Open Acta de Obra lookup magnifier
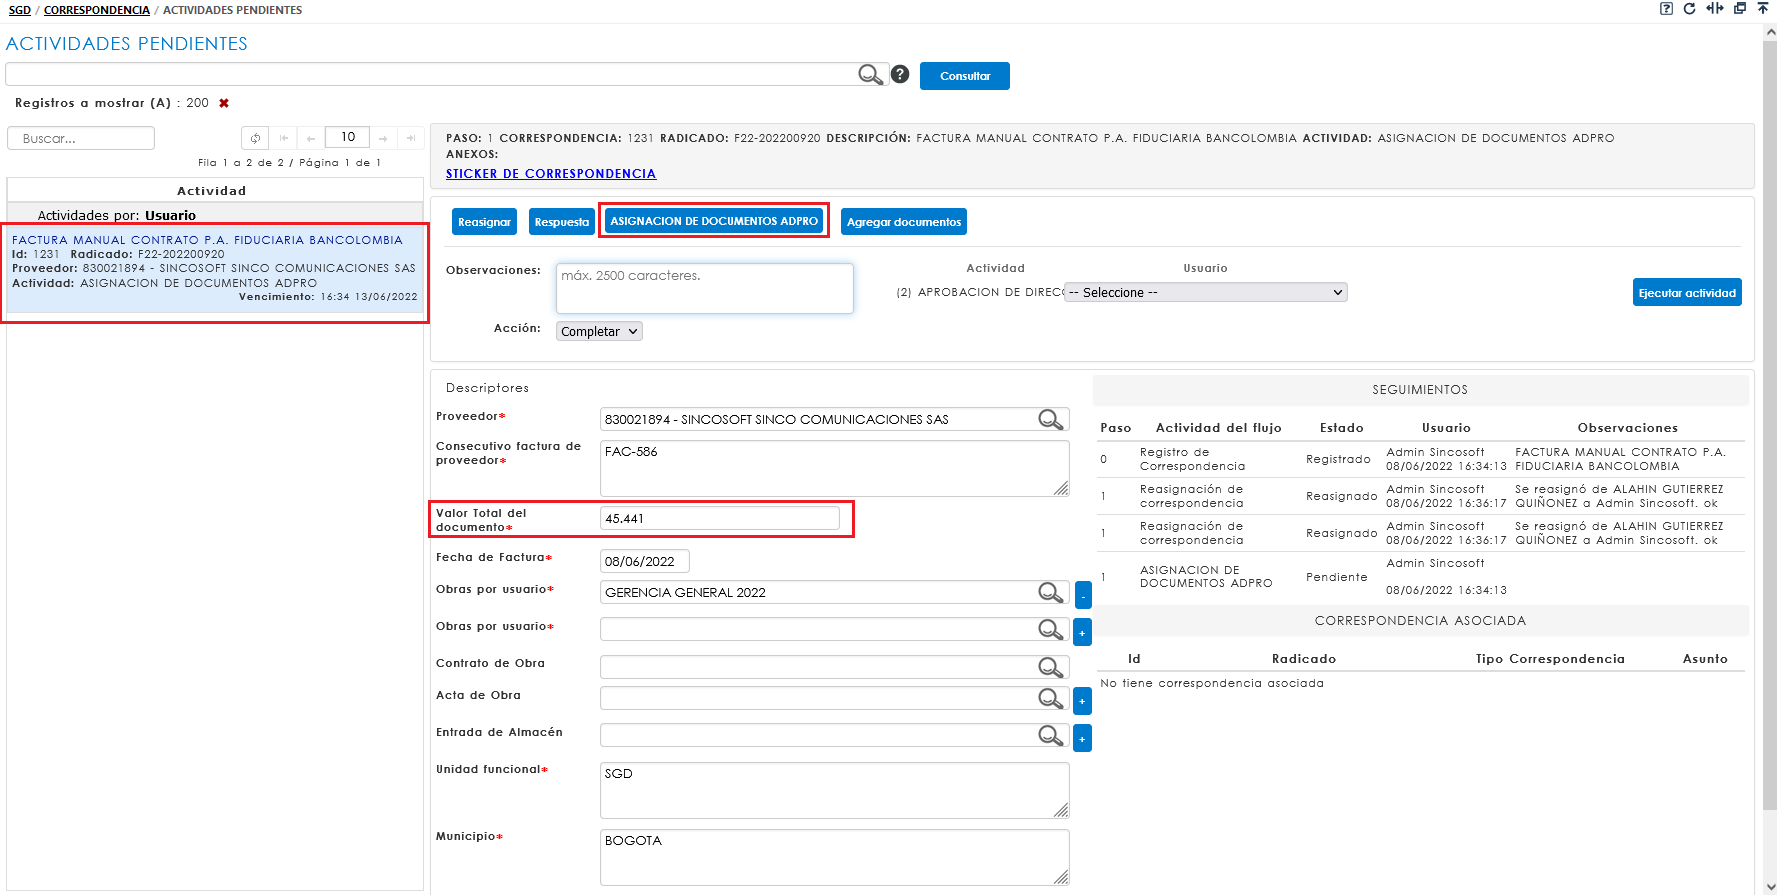 tap(1050, 698)
